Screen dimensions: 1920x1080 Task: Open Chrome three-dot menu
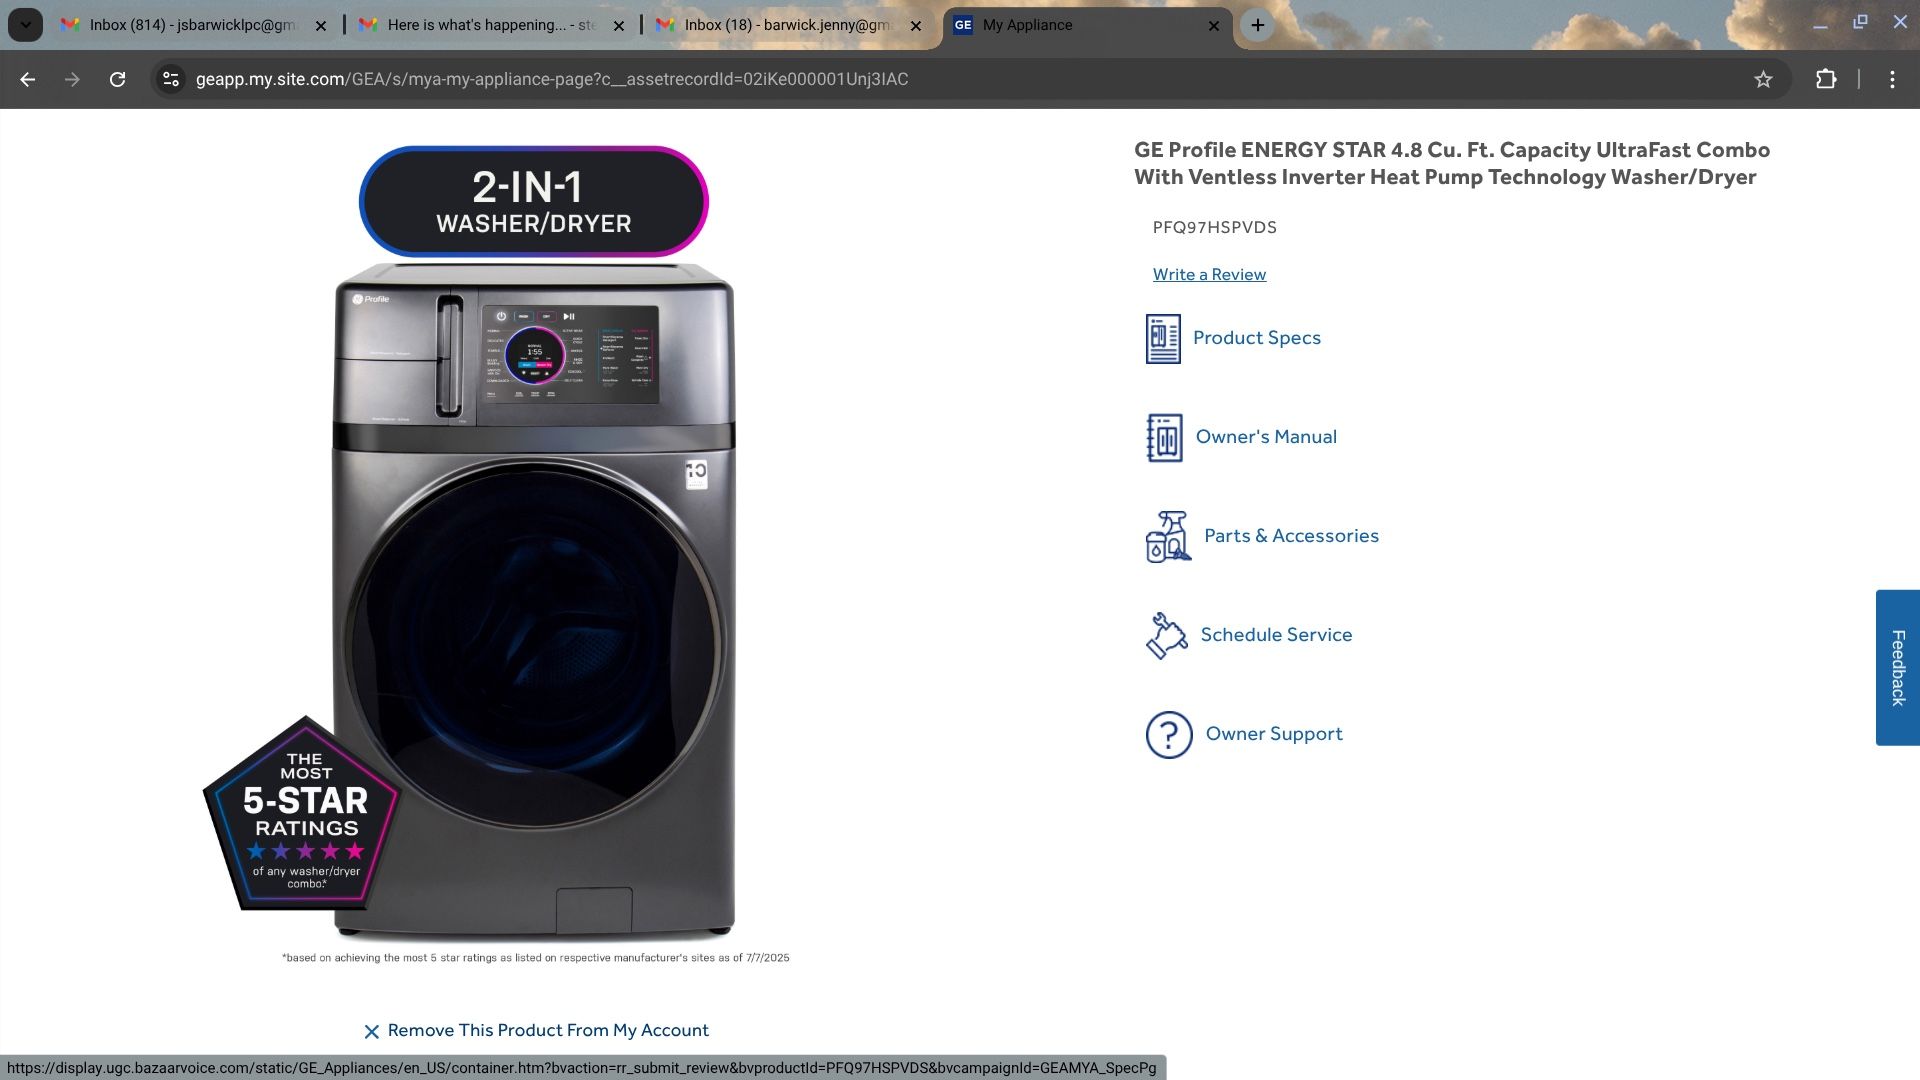coord(1892,79)
